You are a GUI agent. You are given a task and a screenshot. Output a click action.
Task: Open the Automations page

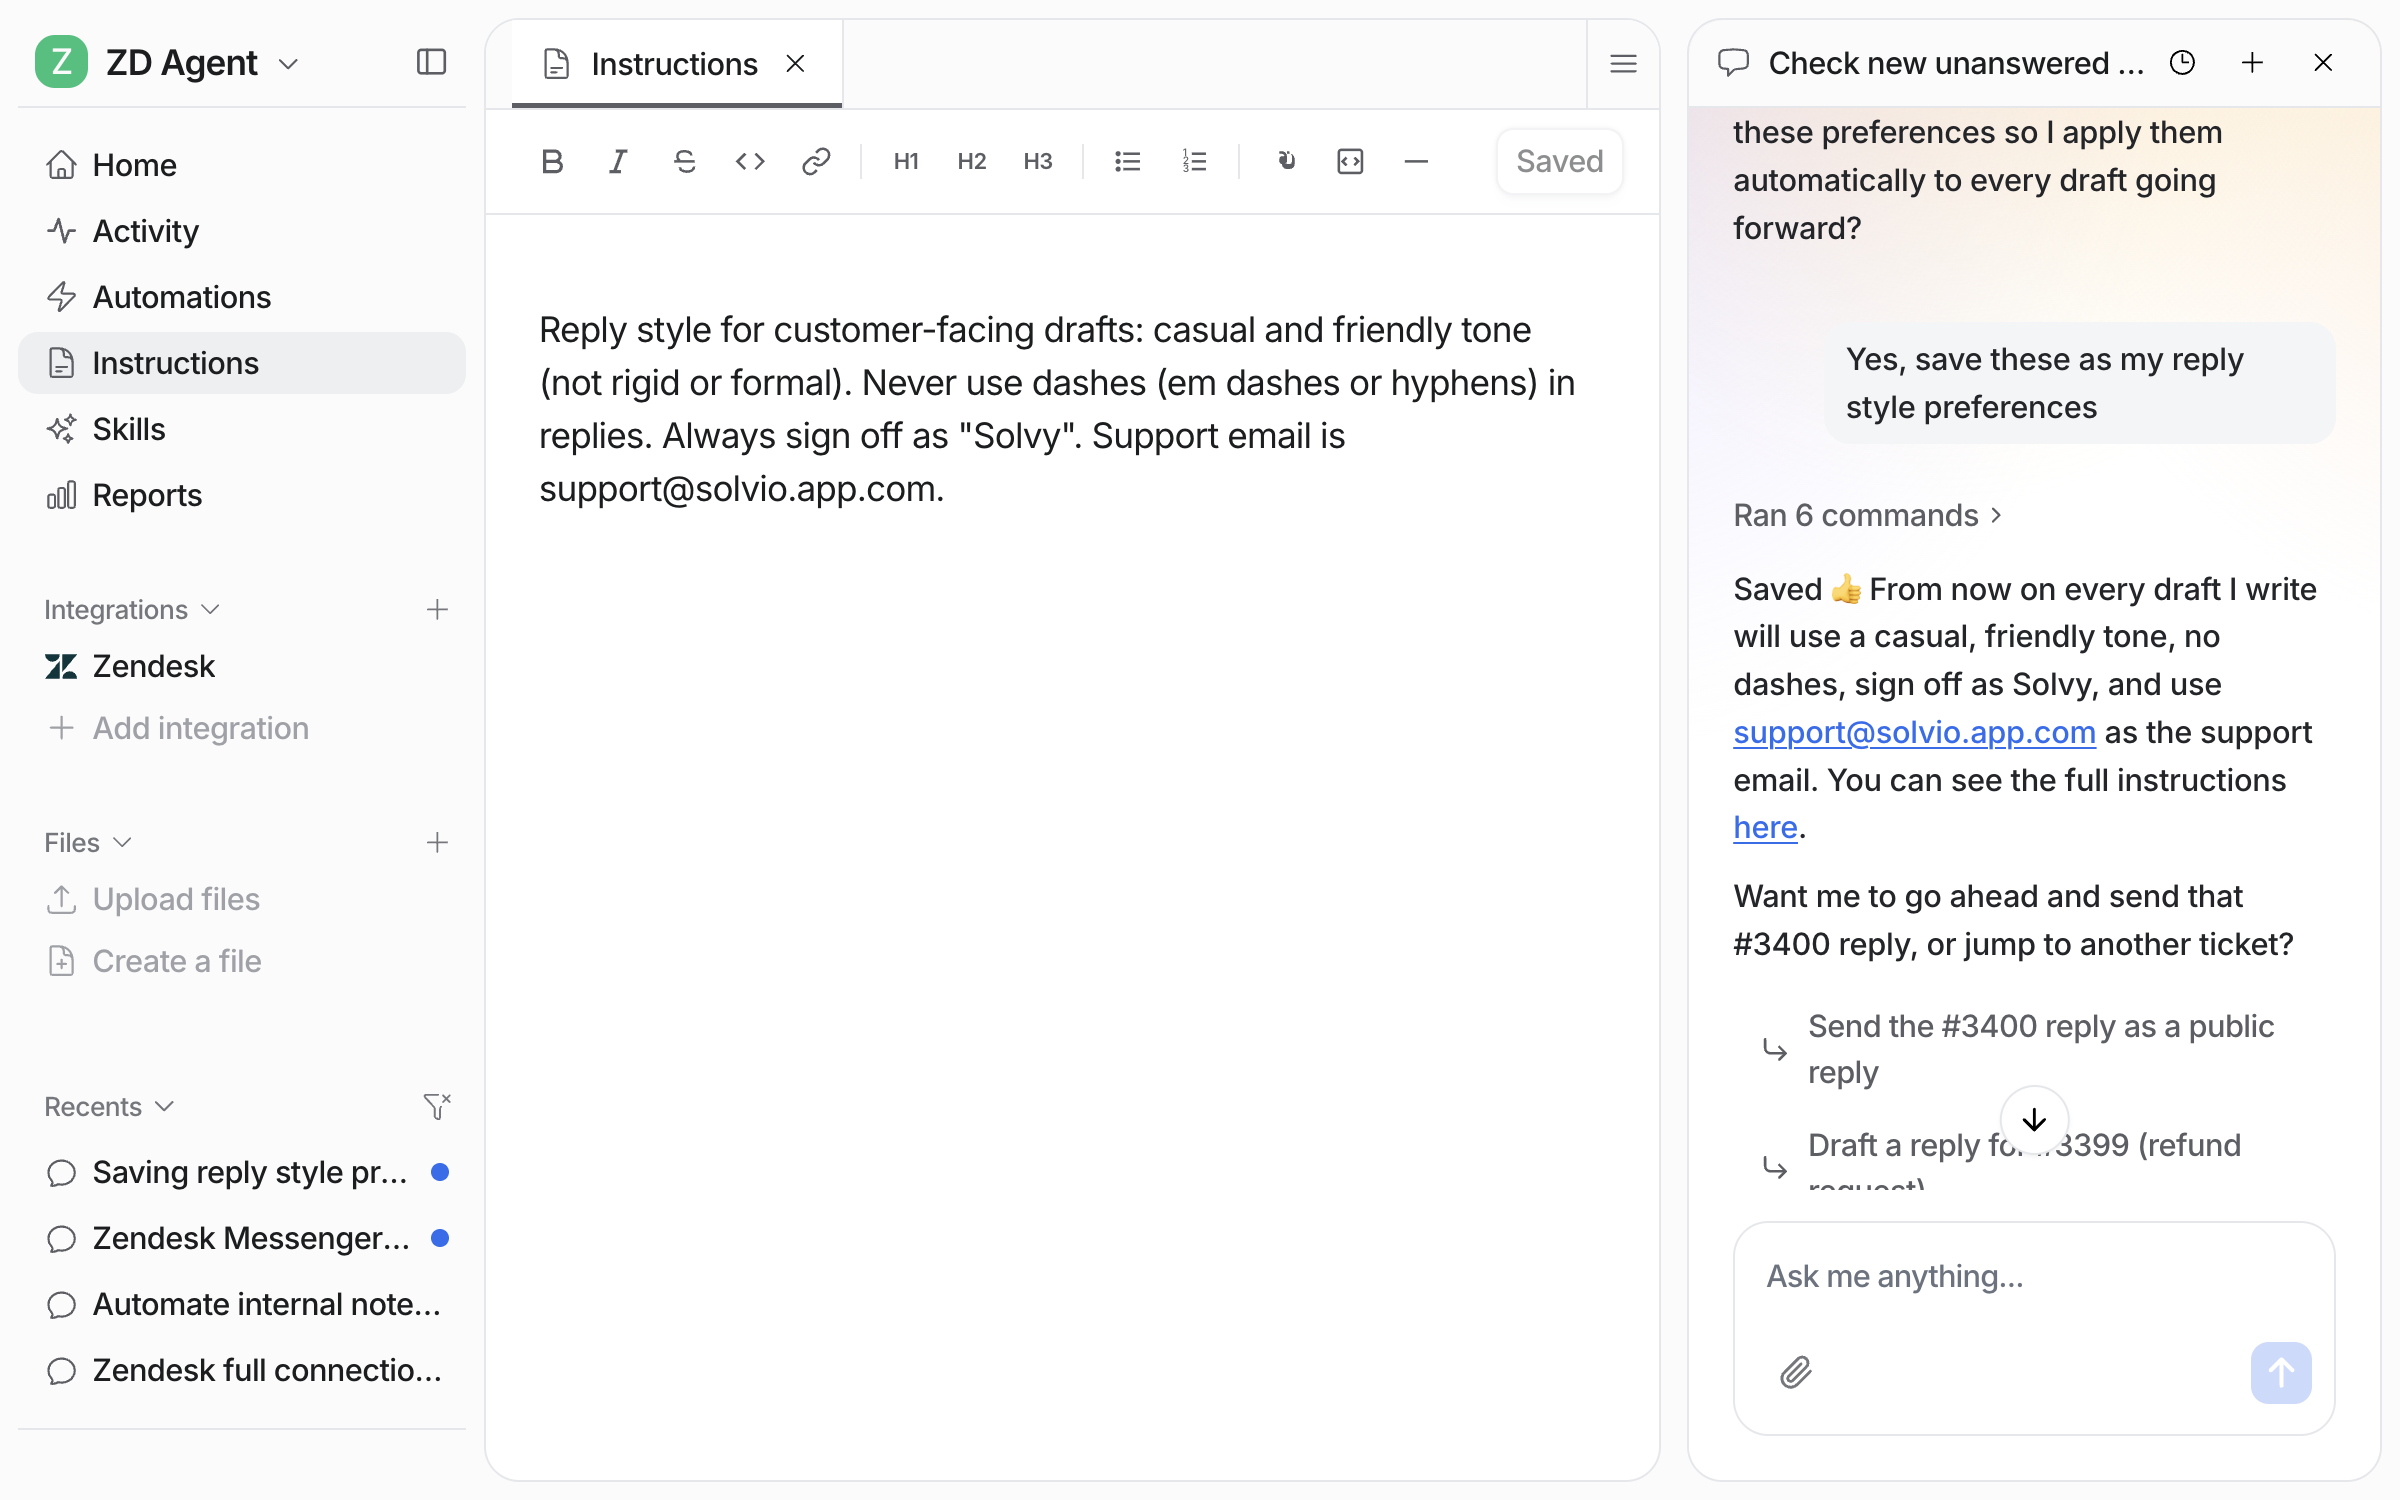click(242, 297)
